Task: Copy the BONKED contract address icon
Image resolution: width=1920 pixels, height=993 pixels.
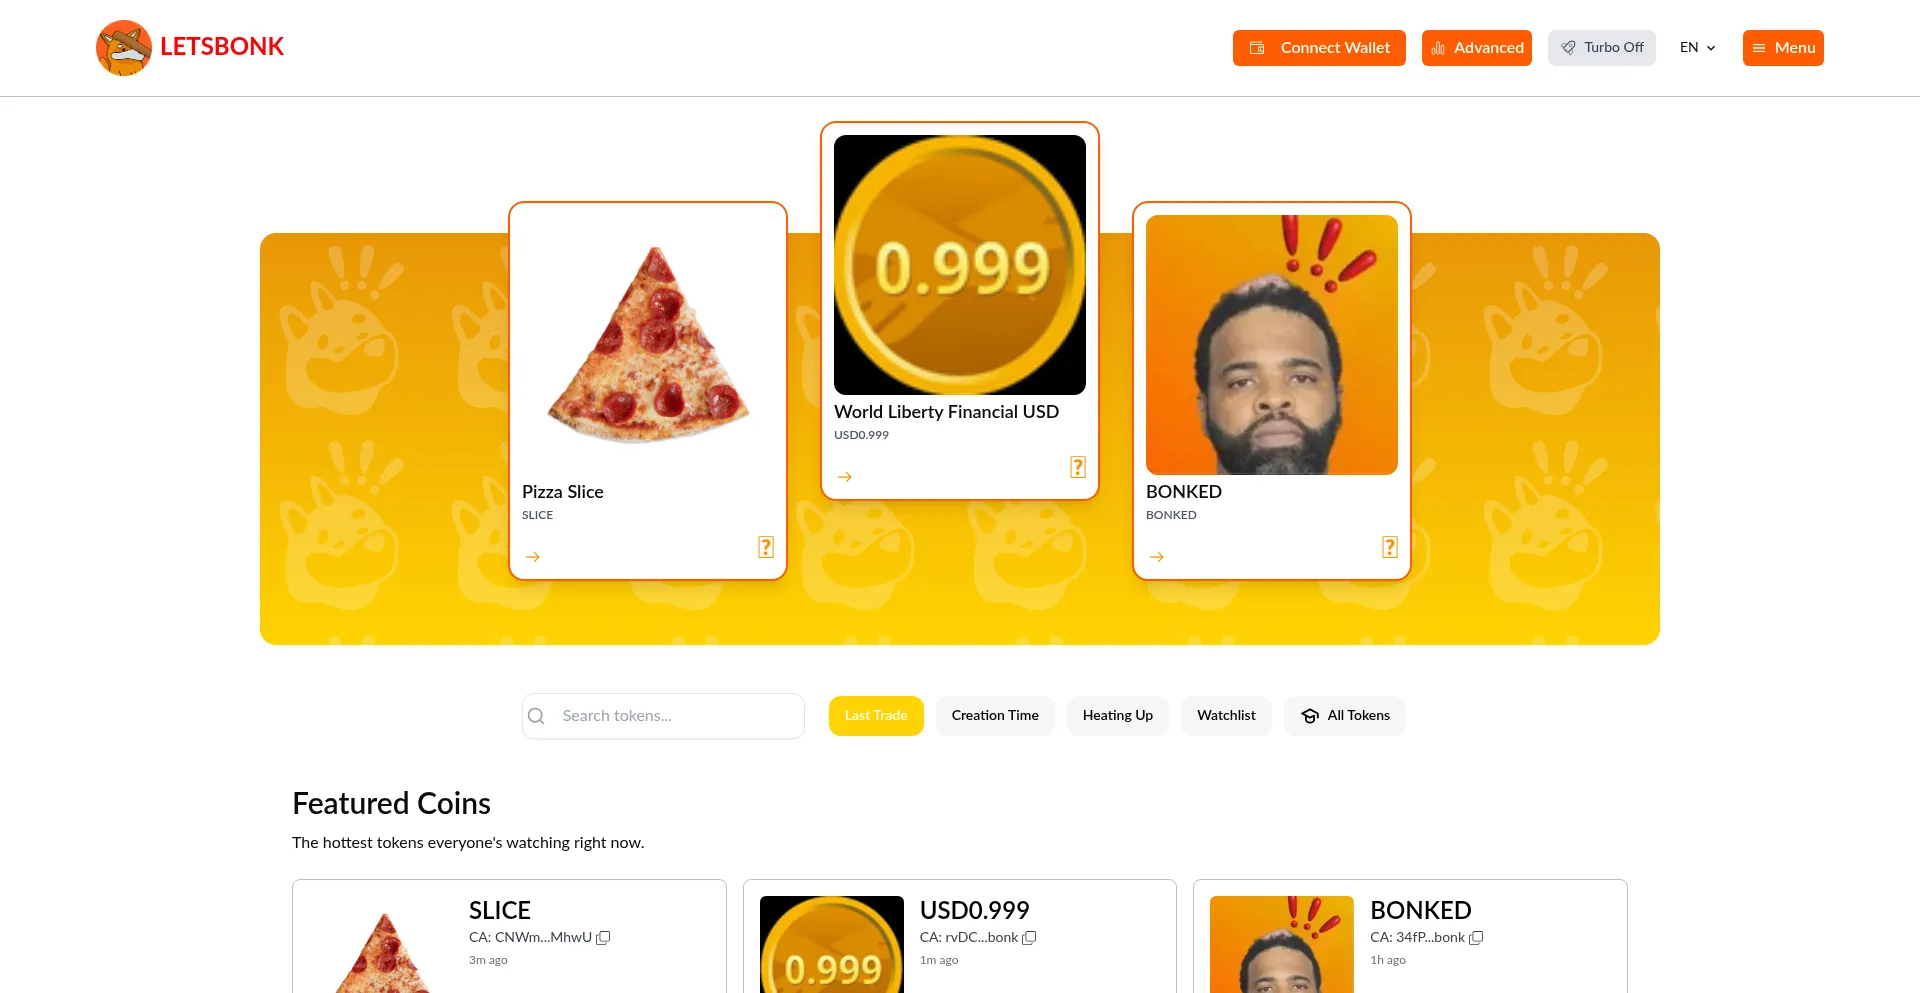Action: [x=1476, y=938]
